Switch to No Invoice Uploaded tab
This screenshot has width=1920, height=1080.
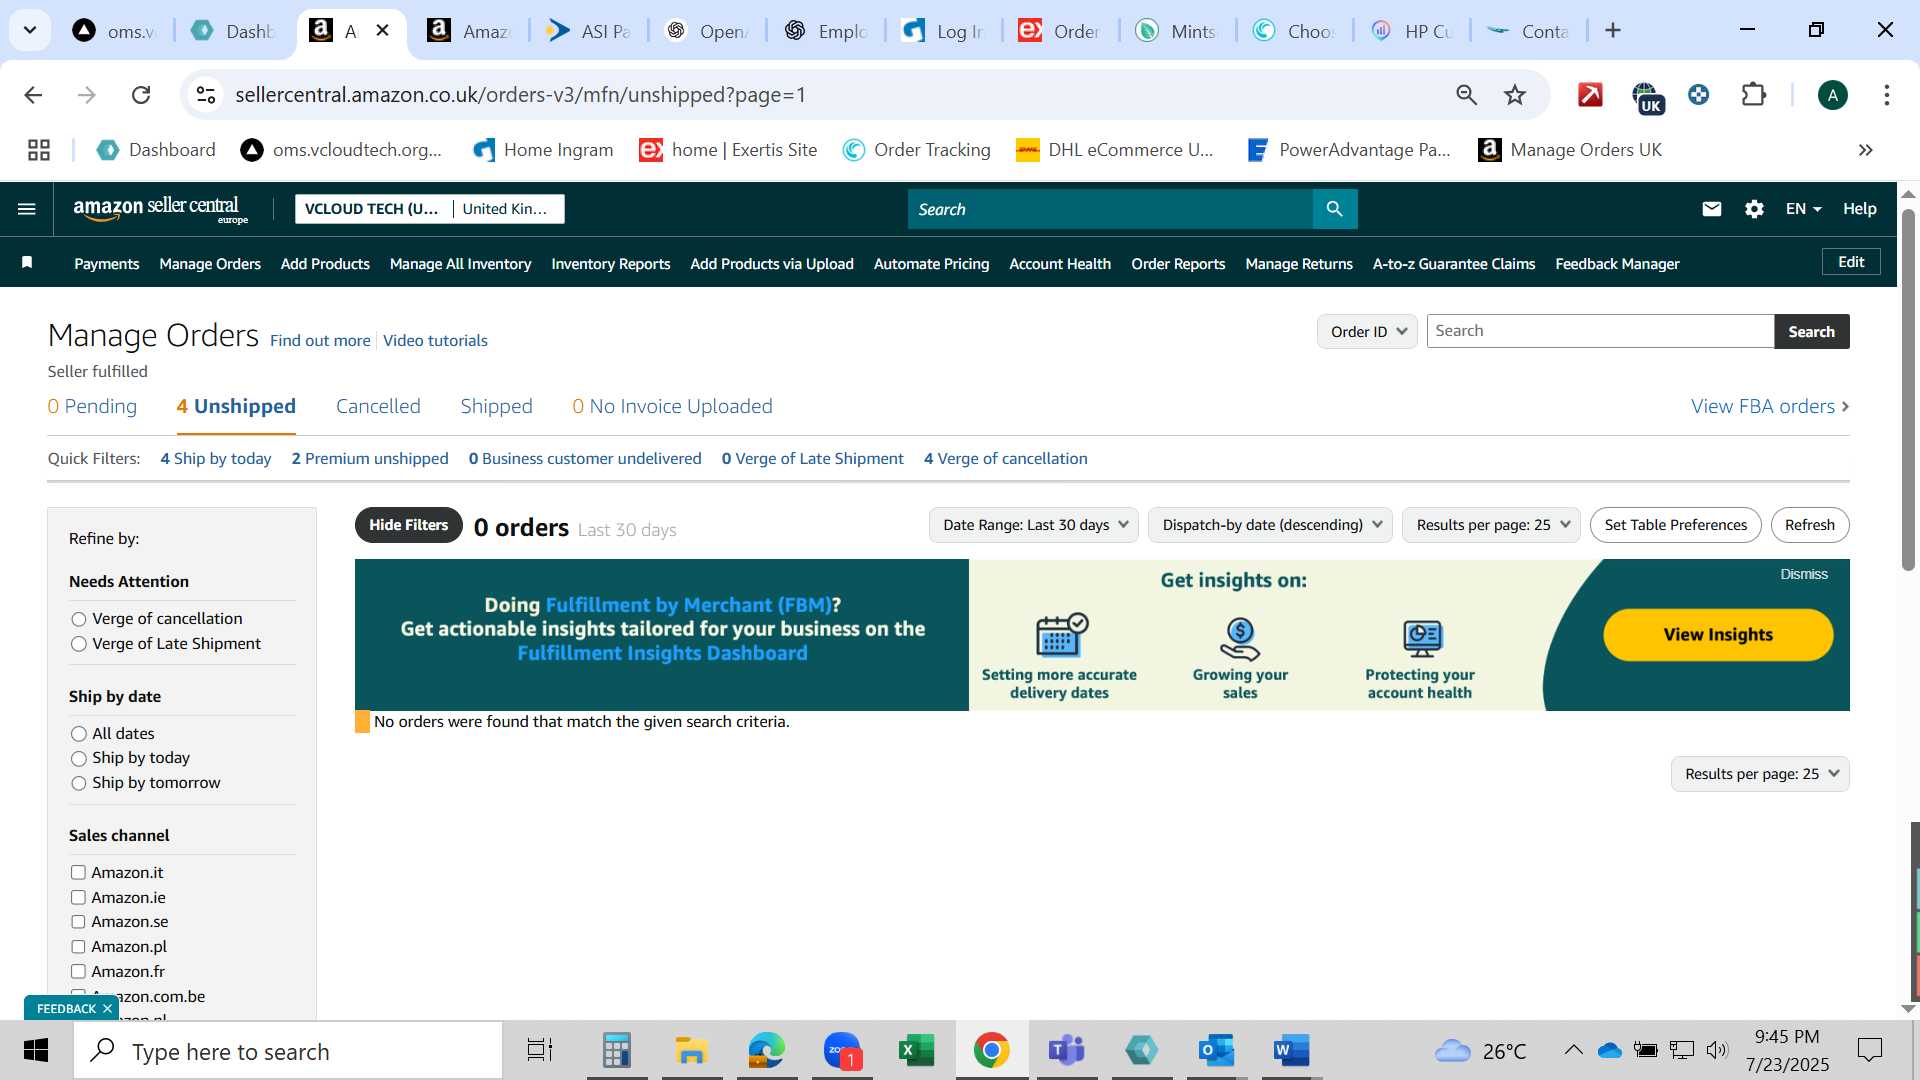coord(672,407)
